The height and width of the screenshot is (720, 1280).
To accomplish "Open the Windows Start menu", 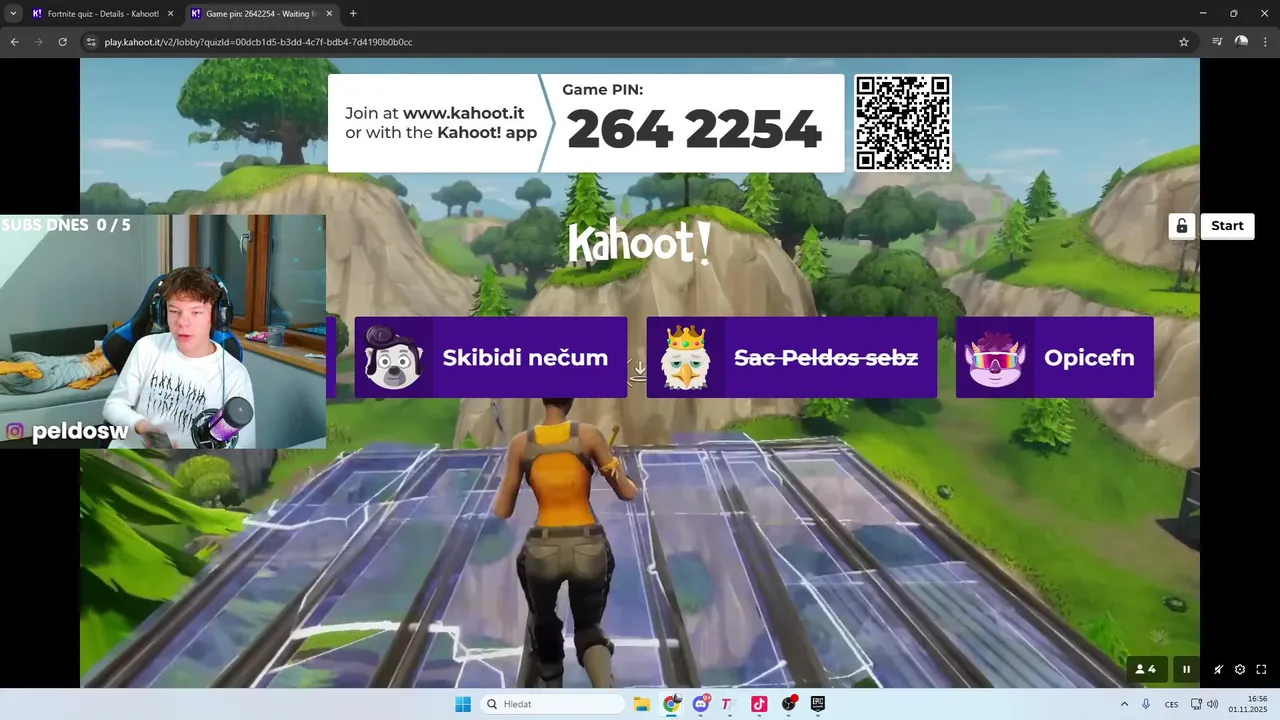I will (x=463, y=704).
